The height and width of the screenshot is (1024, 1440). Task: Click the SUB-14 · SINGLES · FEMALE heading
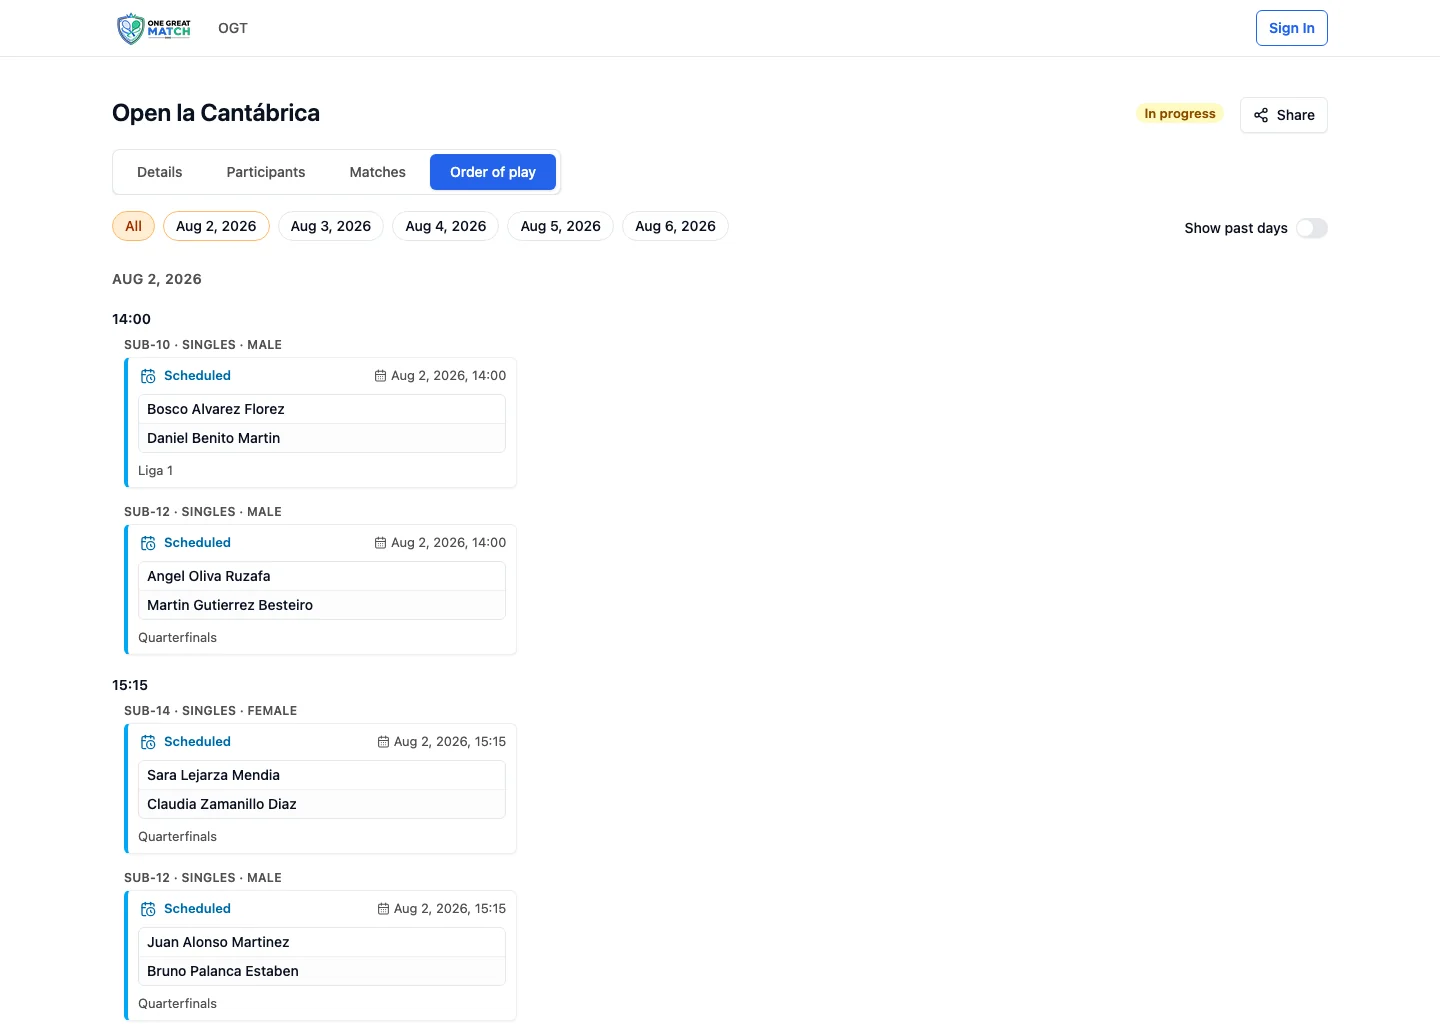coord(211,711)
